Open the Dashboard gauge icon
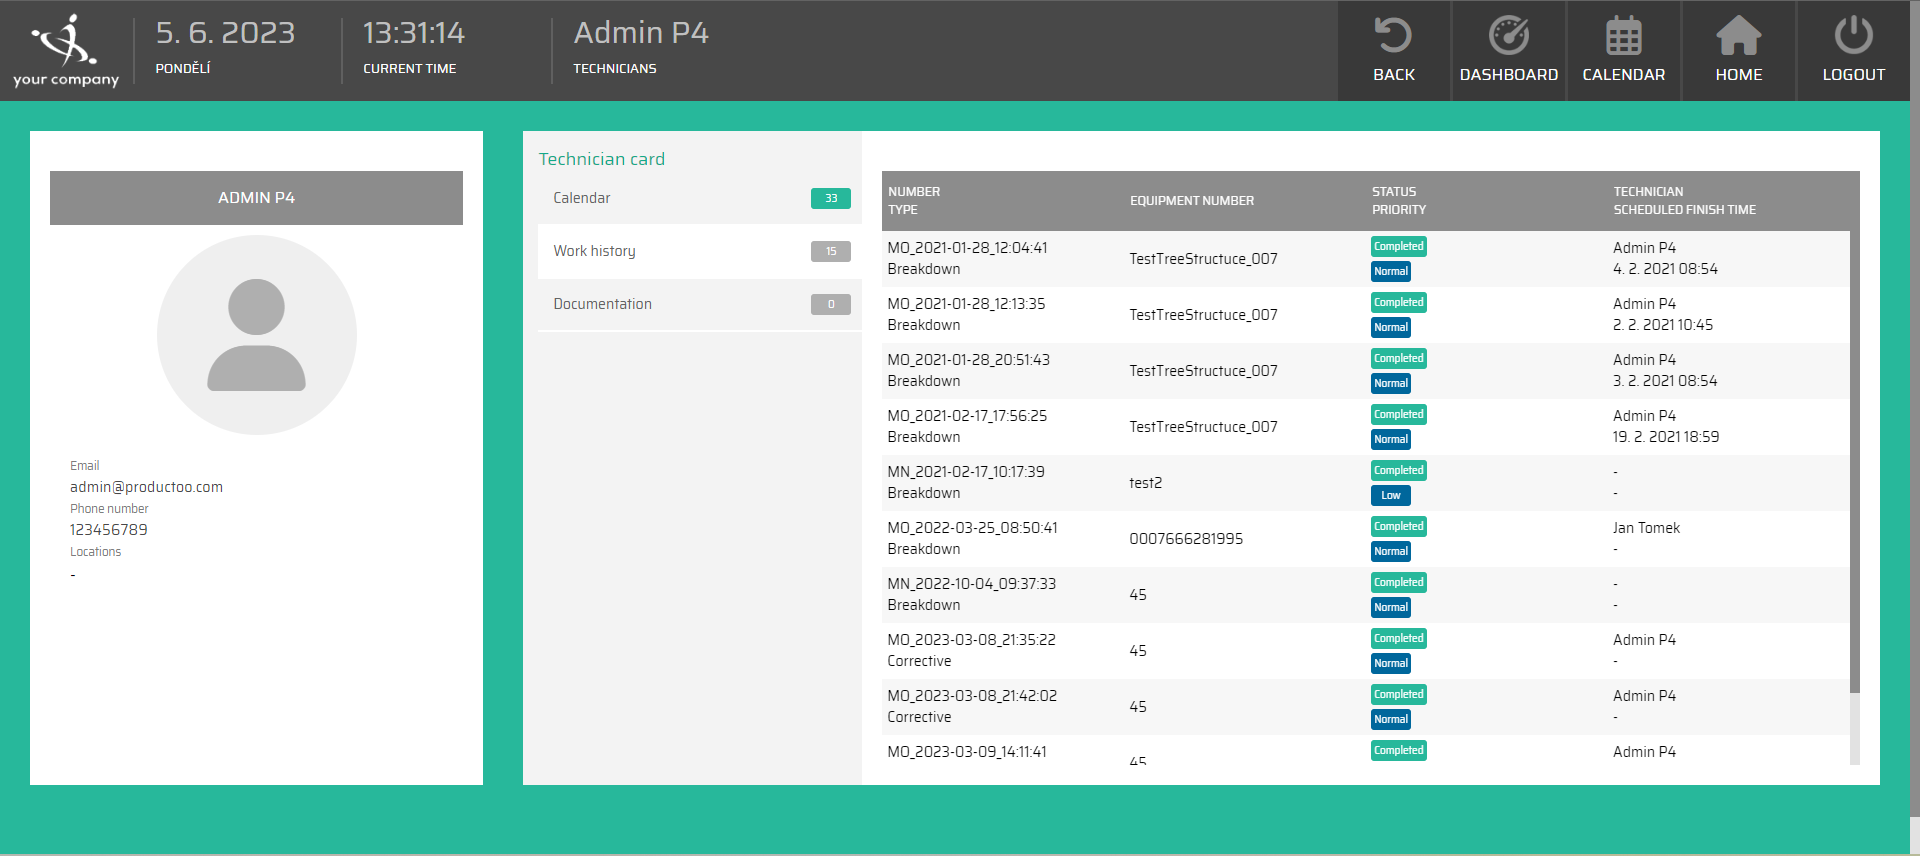This screenshot has height=856, width=1920. click(x=1508, y=37)
